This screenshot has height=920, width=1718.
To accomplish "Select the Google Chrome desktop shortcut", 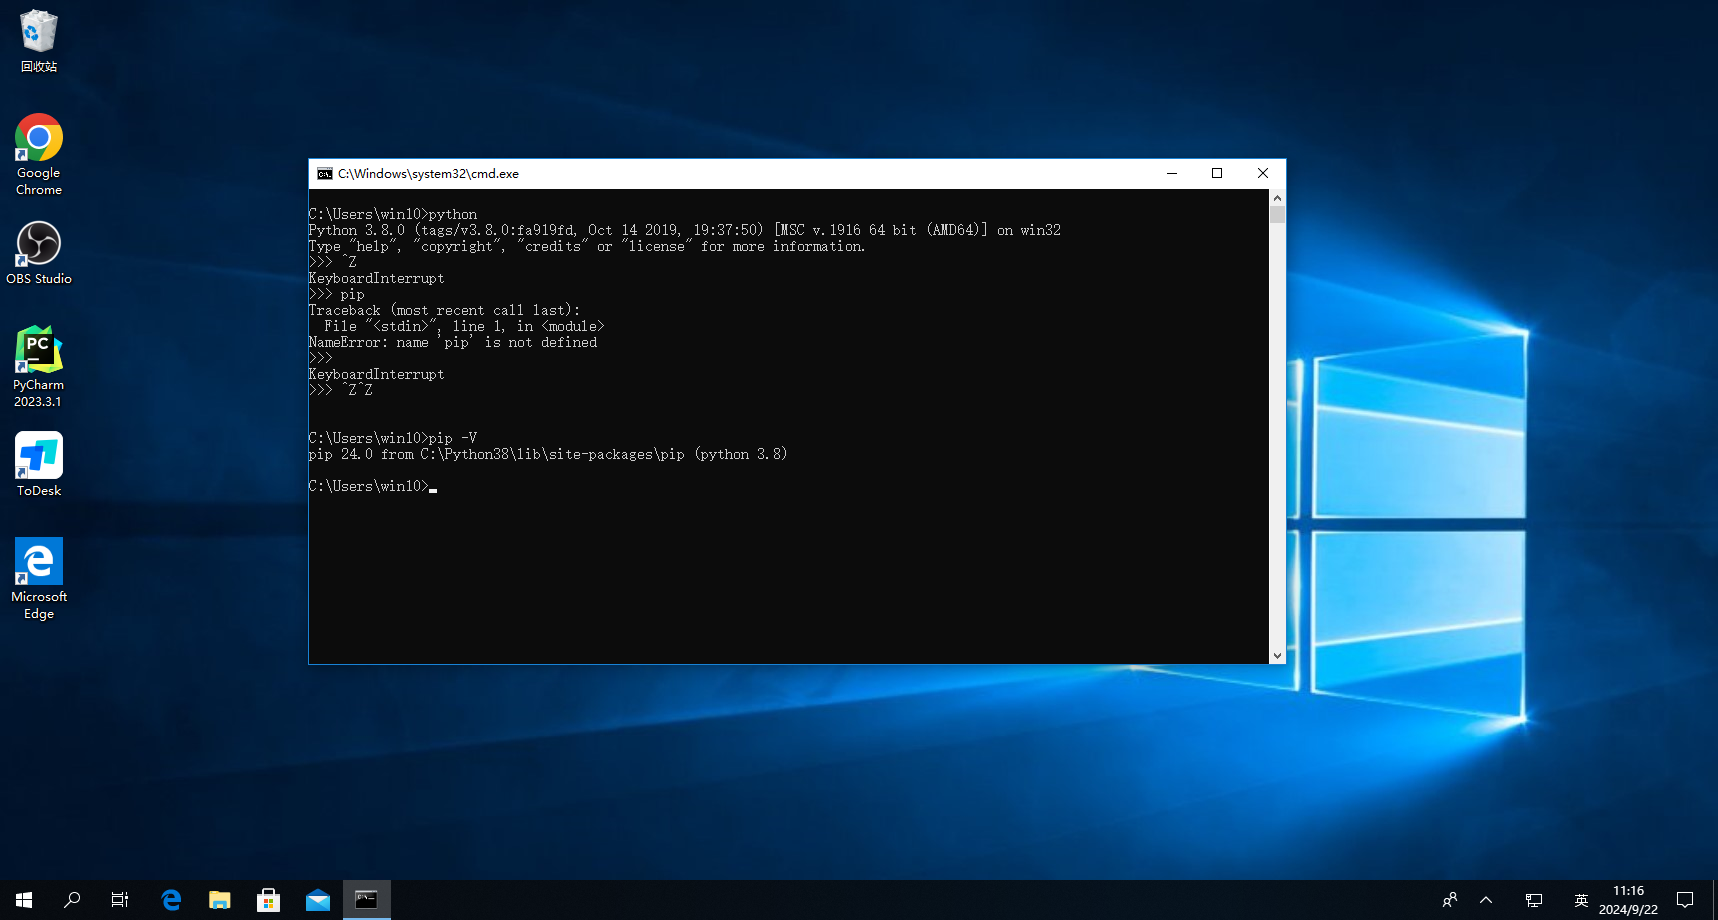I will [39, 155].
